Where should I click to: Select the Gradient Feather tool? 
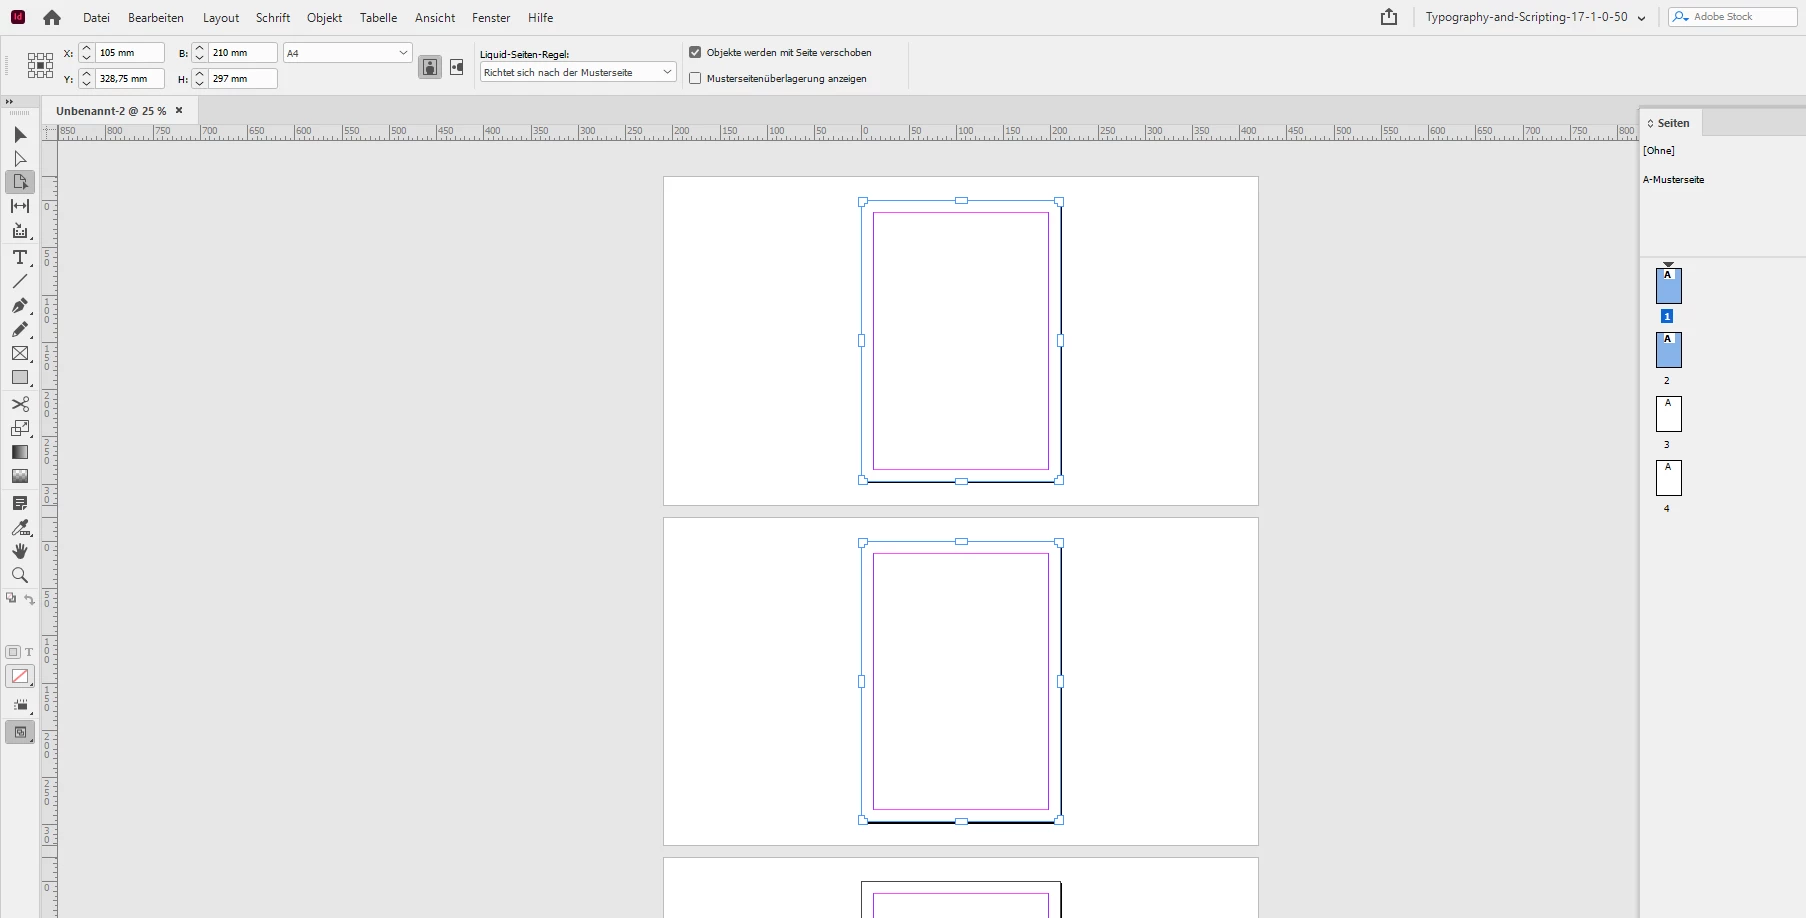(x=20, y=476)
